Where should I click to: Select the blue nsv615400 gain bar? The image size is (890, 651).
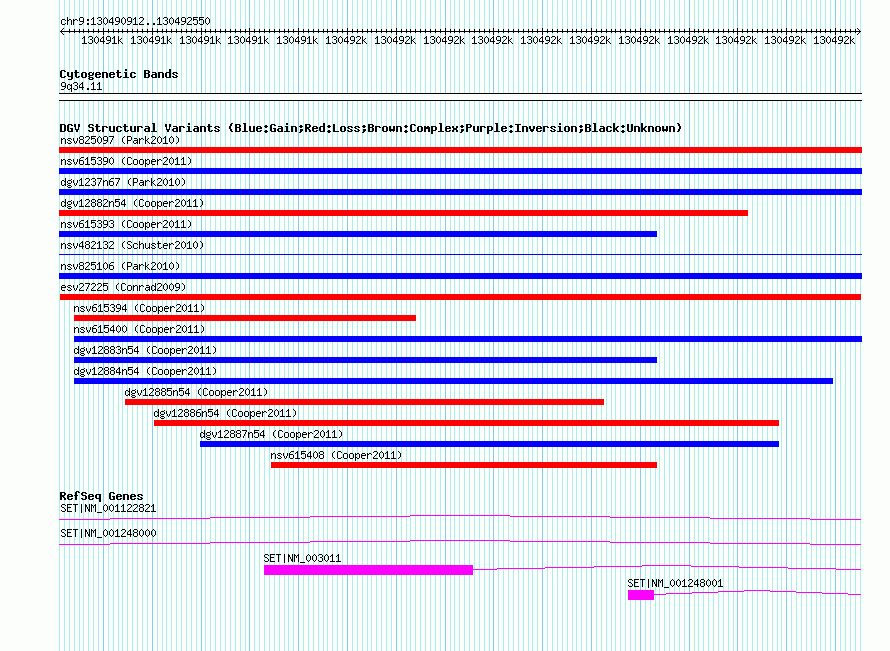click(468, 339)
